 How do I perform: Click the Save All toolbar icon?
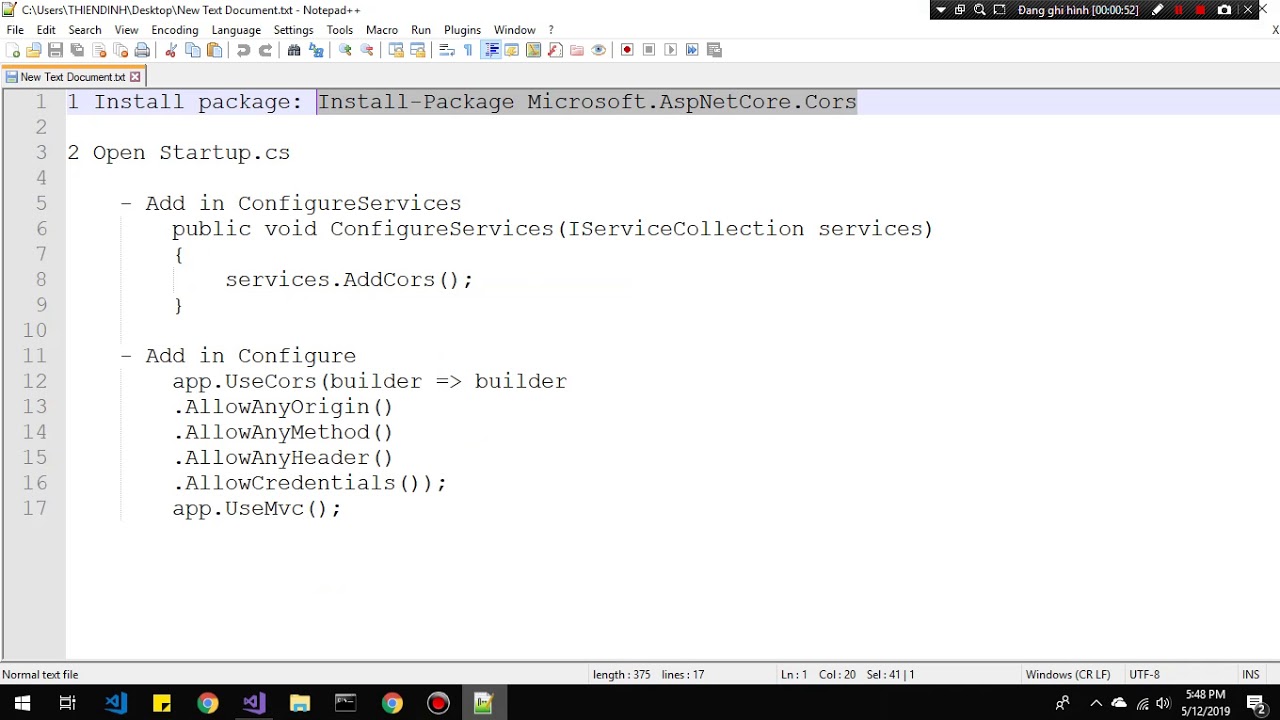pyautogui.click(x=77, y=50)
